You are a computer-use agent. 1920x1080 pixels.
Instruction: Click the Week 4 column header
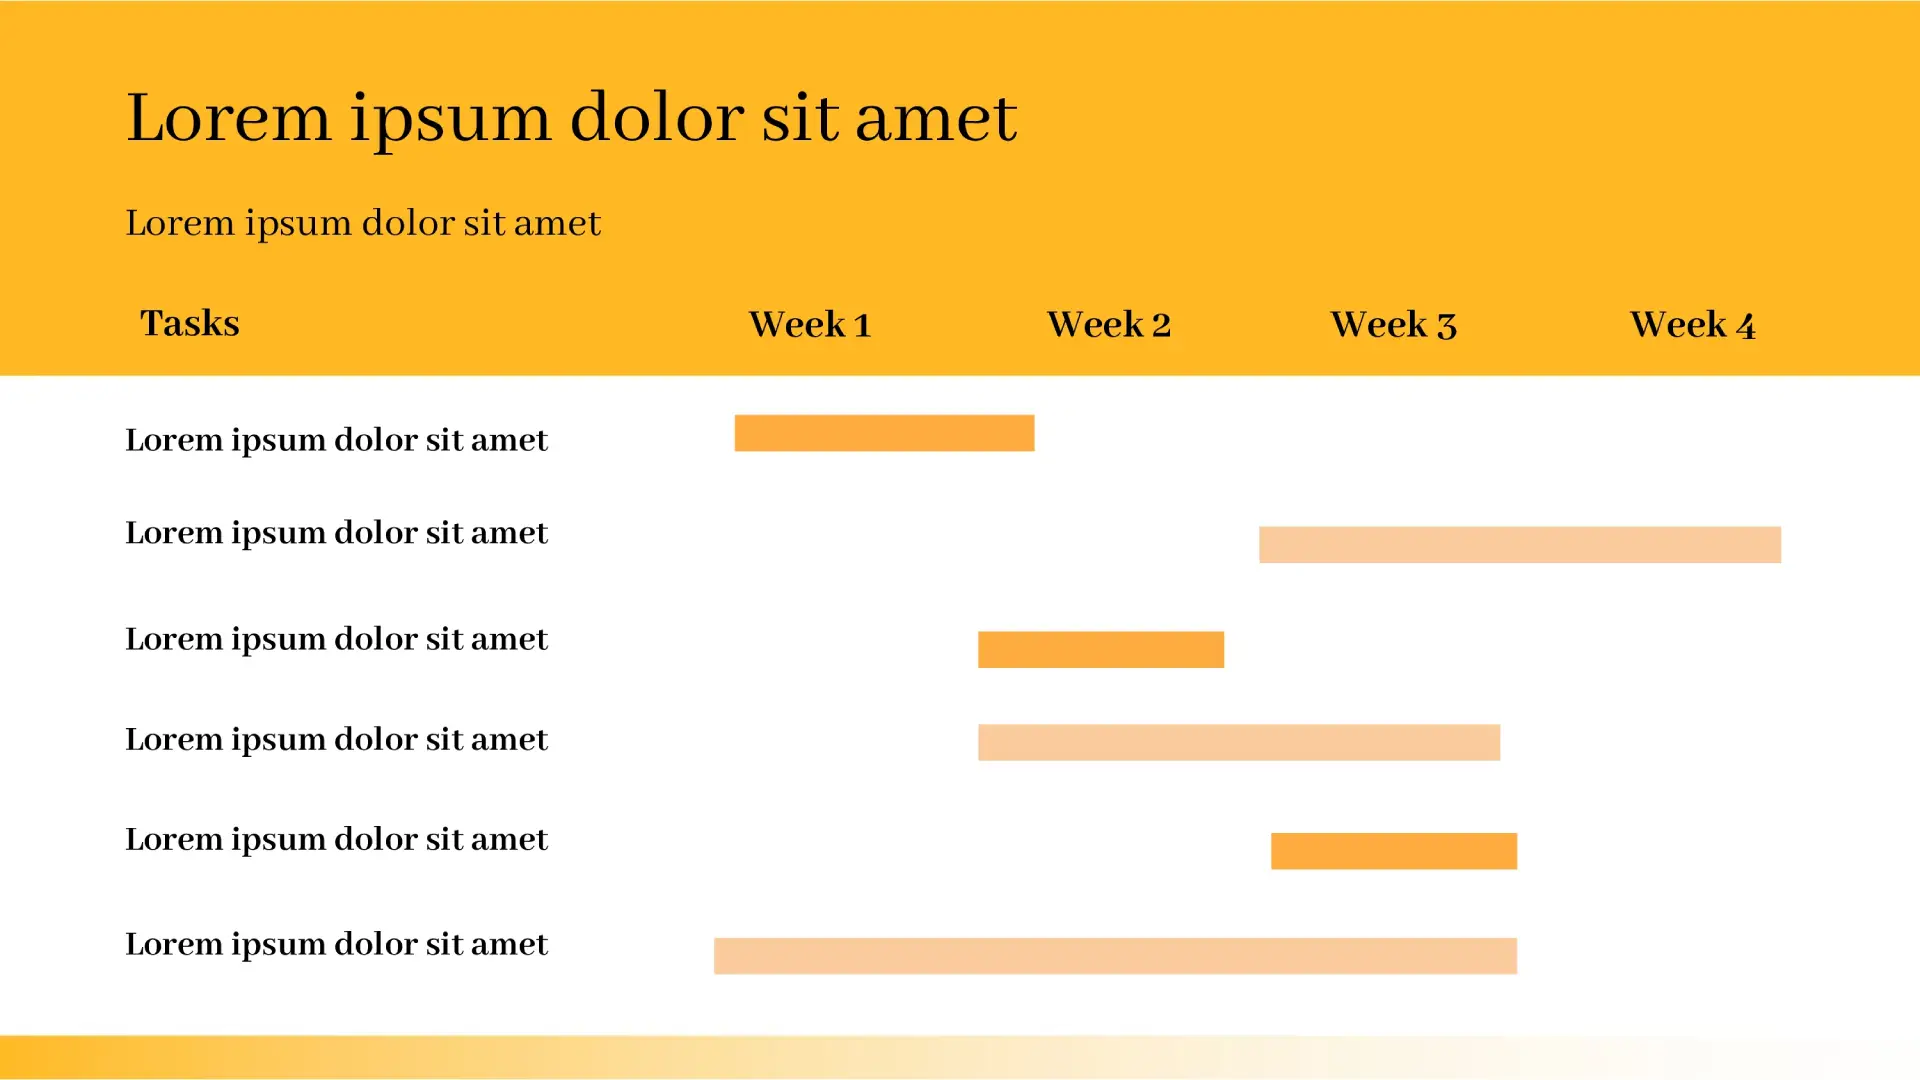pyautogui.click(x=1692, y=325)
